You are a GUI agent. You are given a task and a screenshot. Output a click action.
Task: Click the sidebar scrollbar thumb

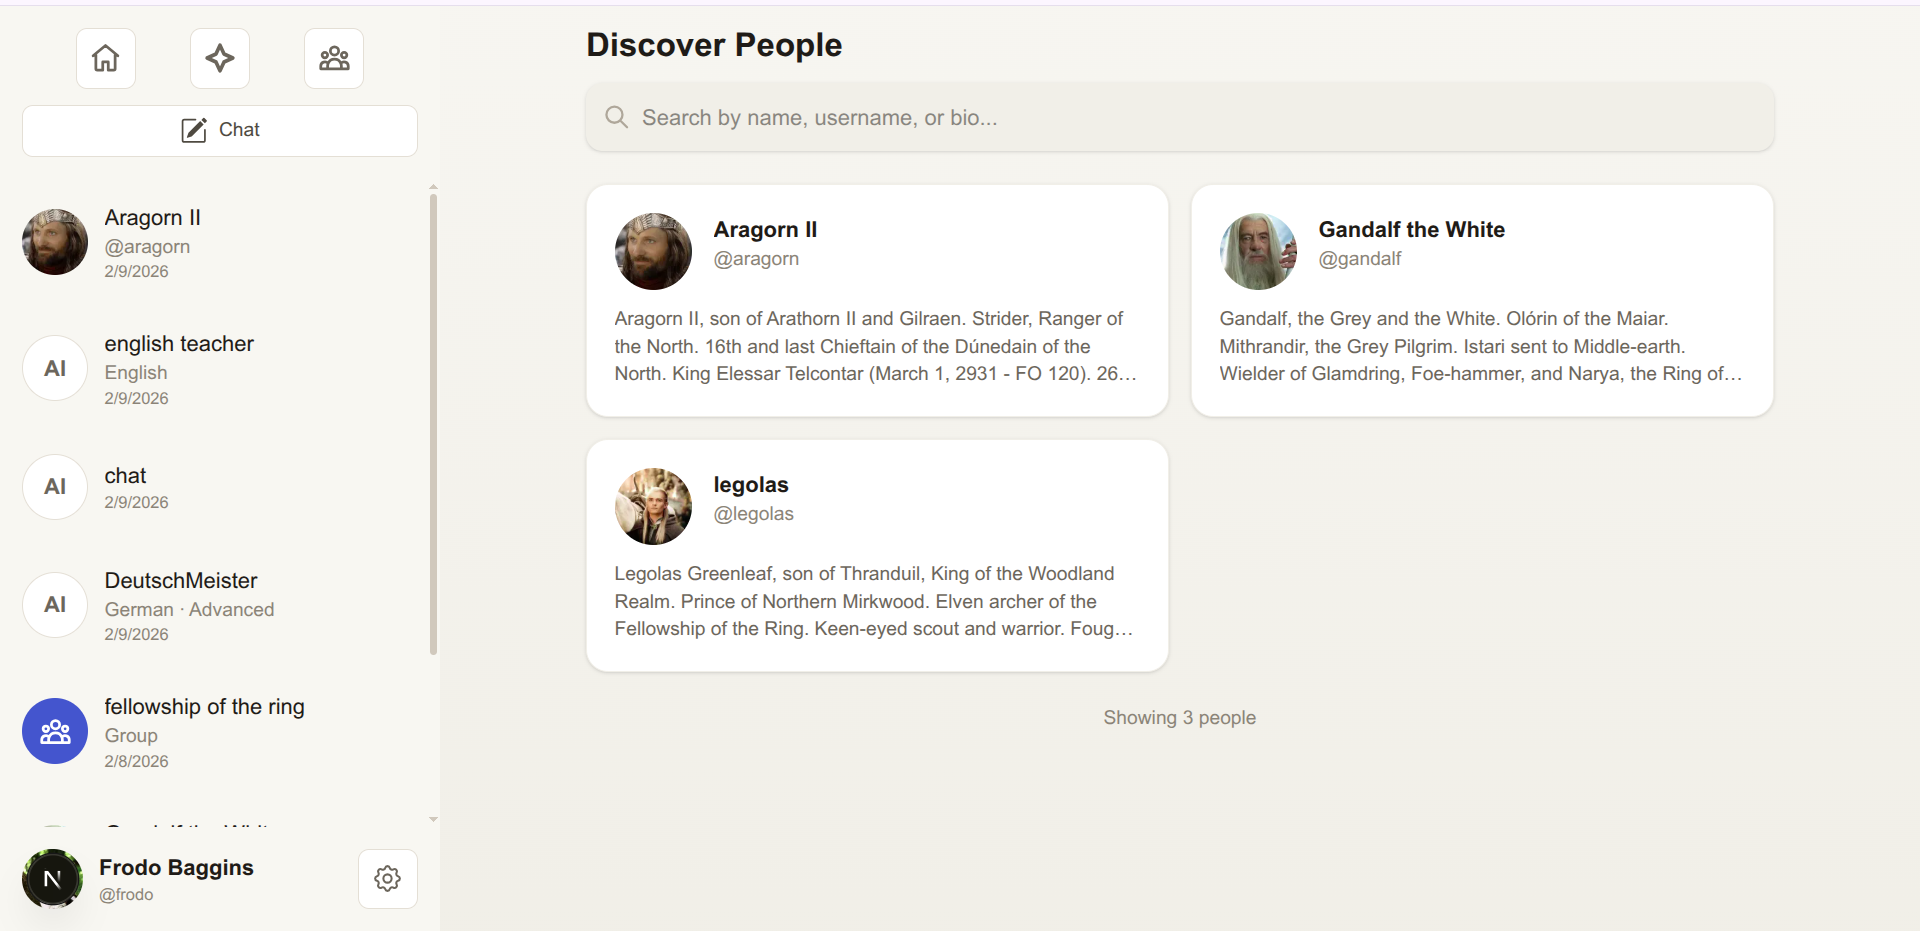point(433,424)
